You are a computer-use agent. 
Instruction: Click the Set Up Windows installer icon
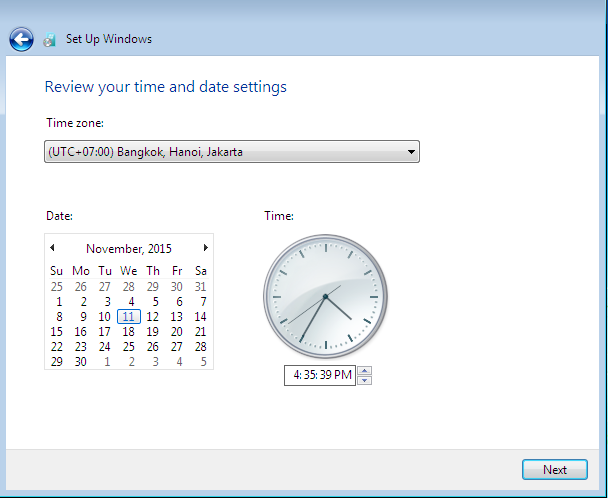49,39
